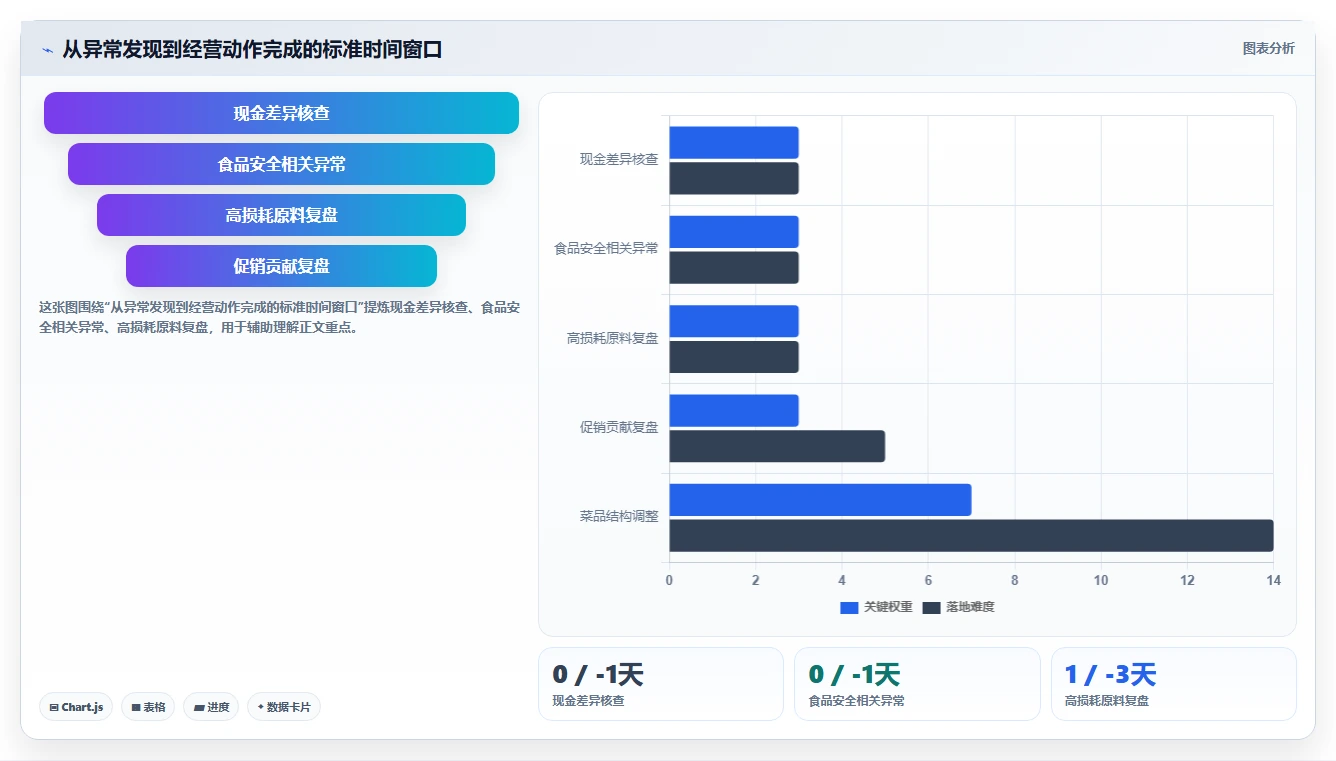Click the blue bar for 食品安全相关异常
The width and height of the screenshot is (1336, 761).
click(x=734, y=232)
